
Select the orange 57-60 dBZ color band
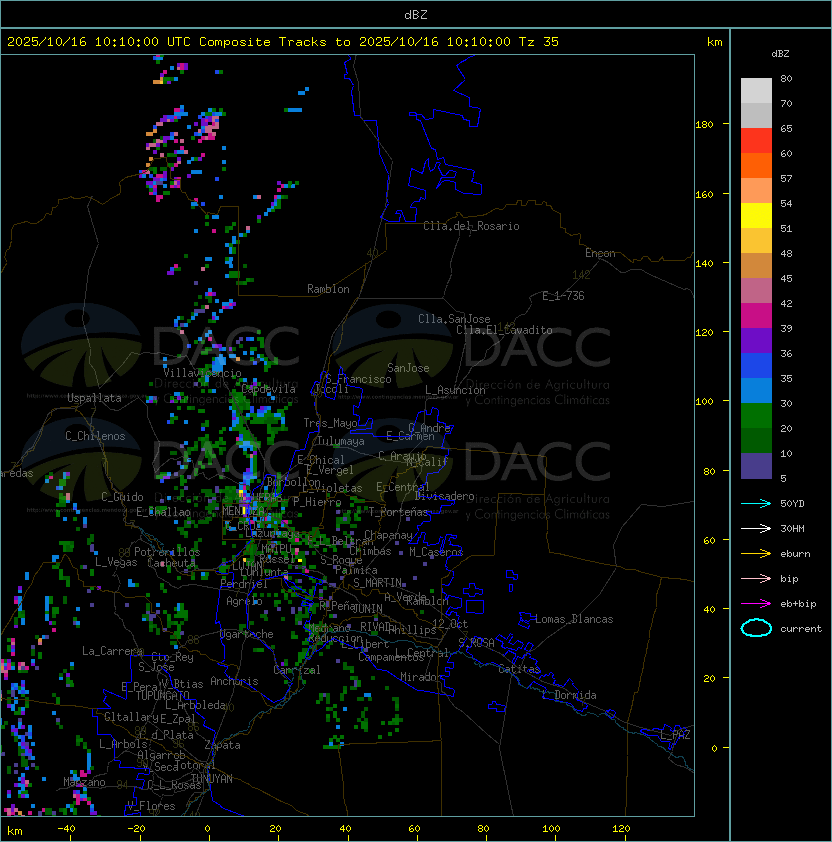756,165
